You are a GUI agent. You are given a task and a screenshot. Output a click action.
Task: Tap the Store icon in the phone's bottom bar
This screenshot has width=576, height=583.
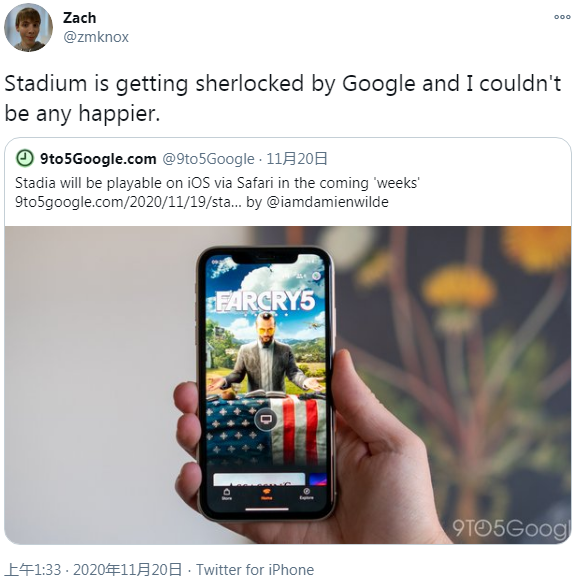(226, 494)
